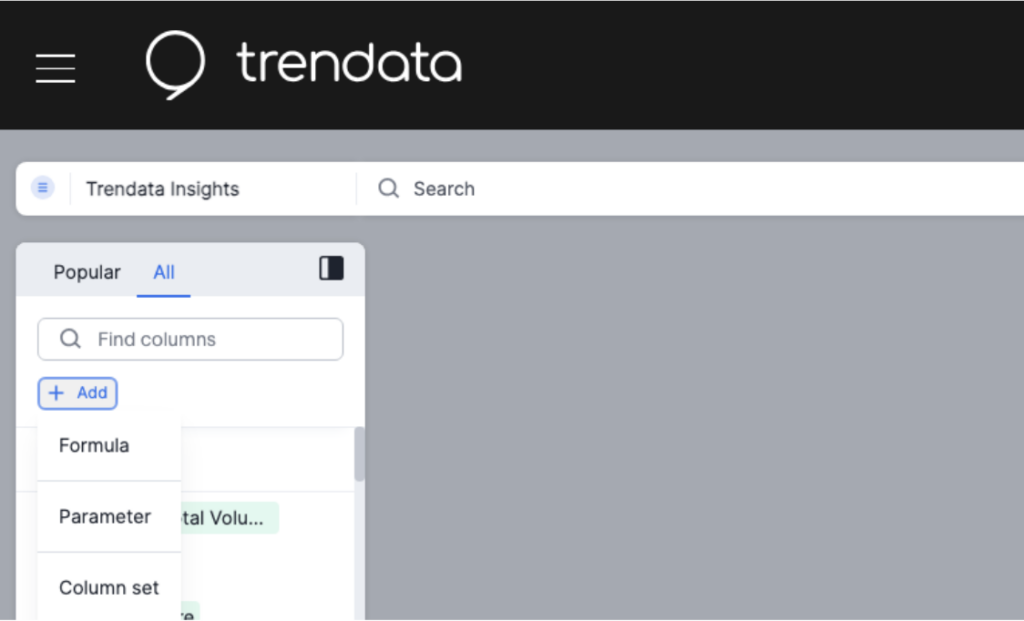Screen dimensions: 1024x621
Task: Click into the Find columns field
Action: [190, 339]
